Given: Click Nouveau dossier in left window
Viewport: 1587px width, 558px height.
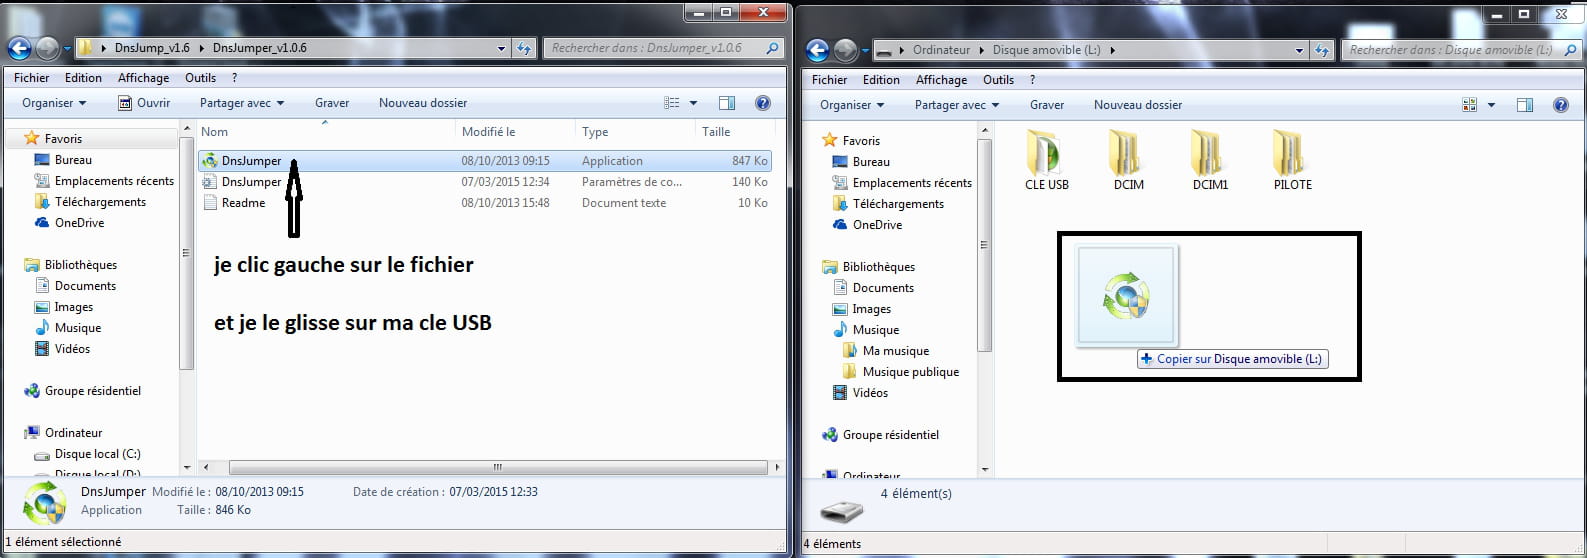Looking at the screenshot, I should click(423, 103).
